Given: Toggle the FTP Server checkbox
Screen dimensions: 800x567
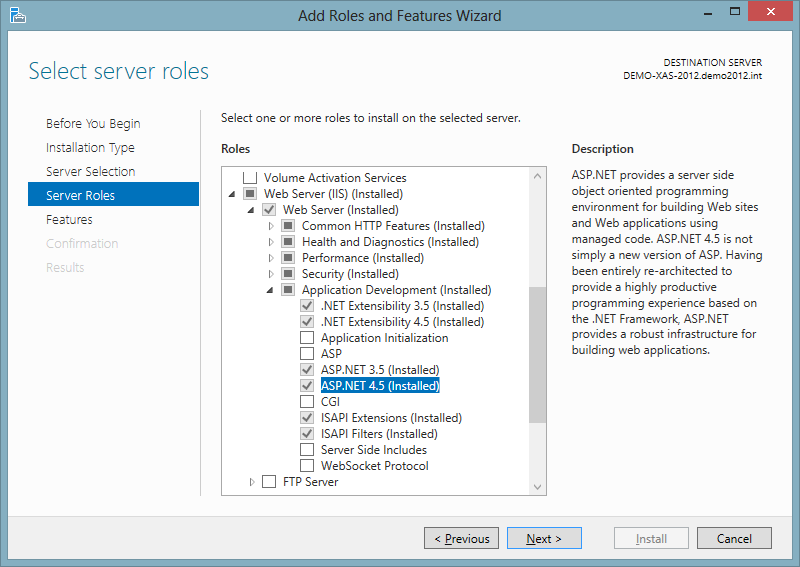Looking at the screenshot, I should tap(269, 482).
